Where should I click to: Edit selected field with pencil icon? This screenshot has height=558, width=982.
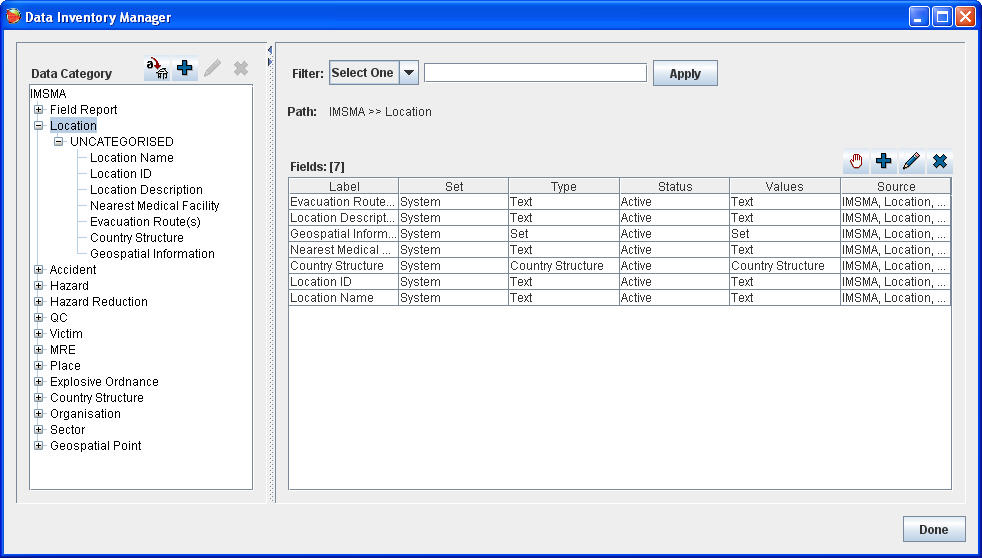(x=911, y=161)
